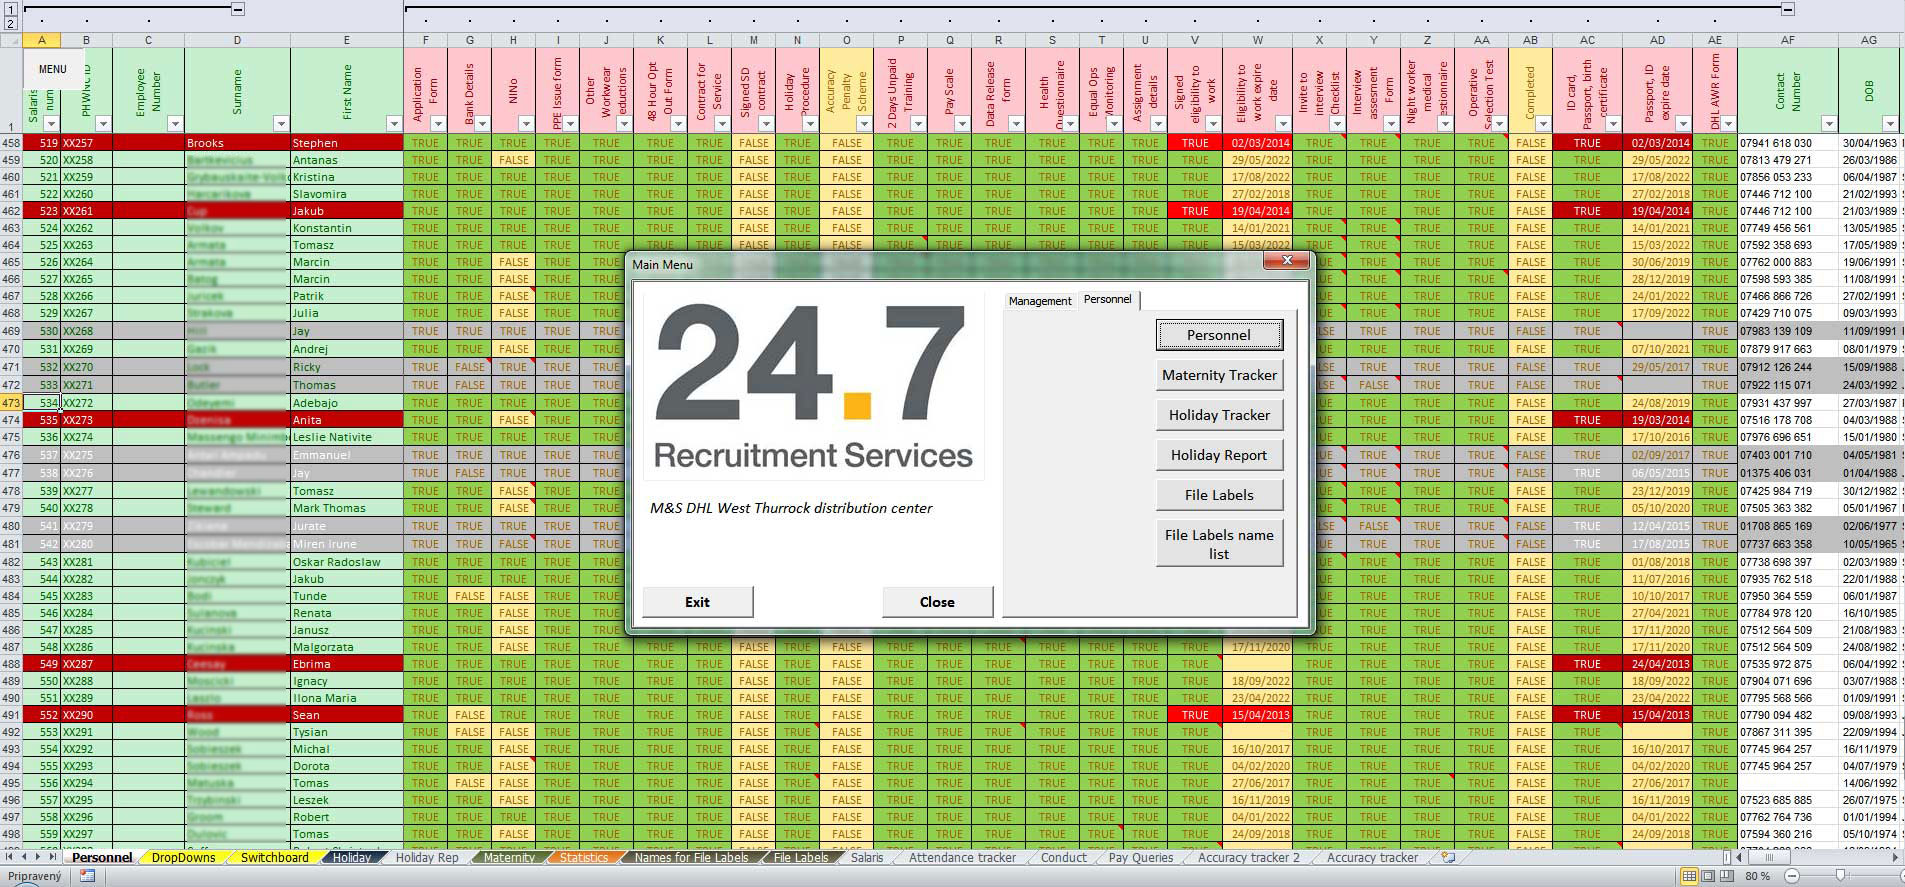1905x887 pixels.
Task: Click the Exit button in Main Menu
Action: click(x=697, y=602)
